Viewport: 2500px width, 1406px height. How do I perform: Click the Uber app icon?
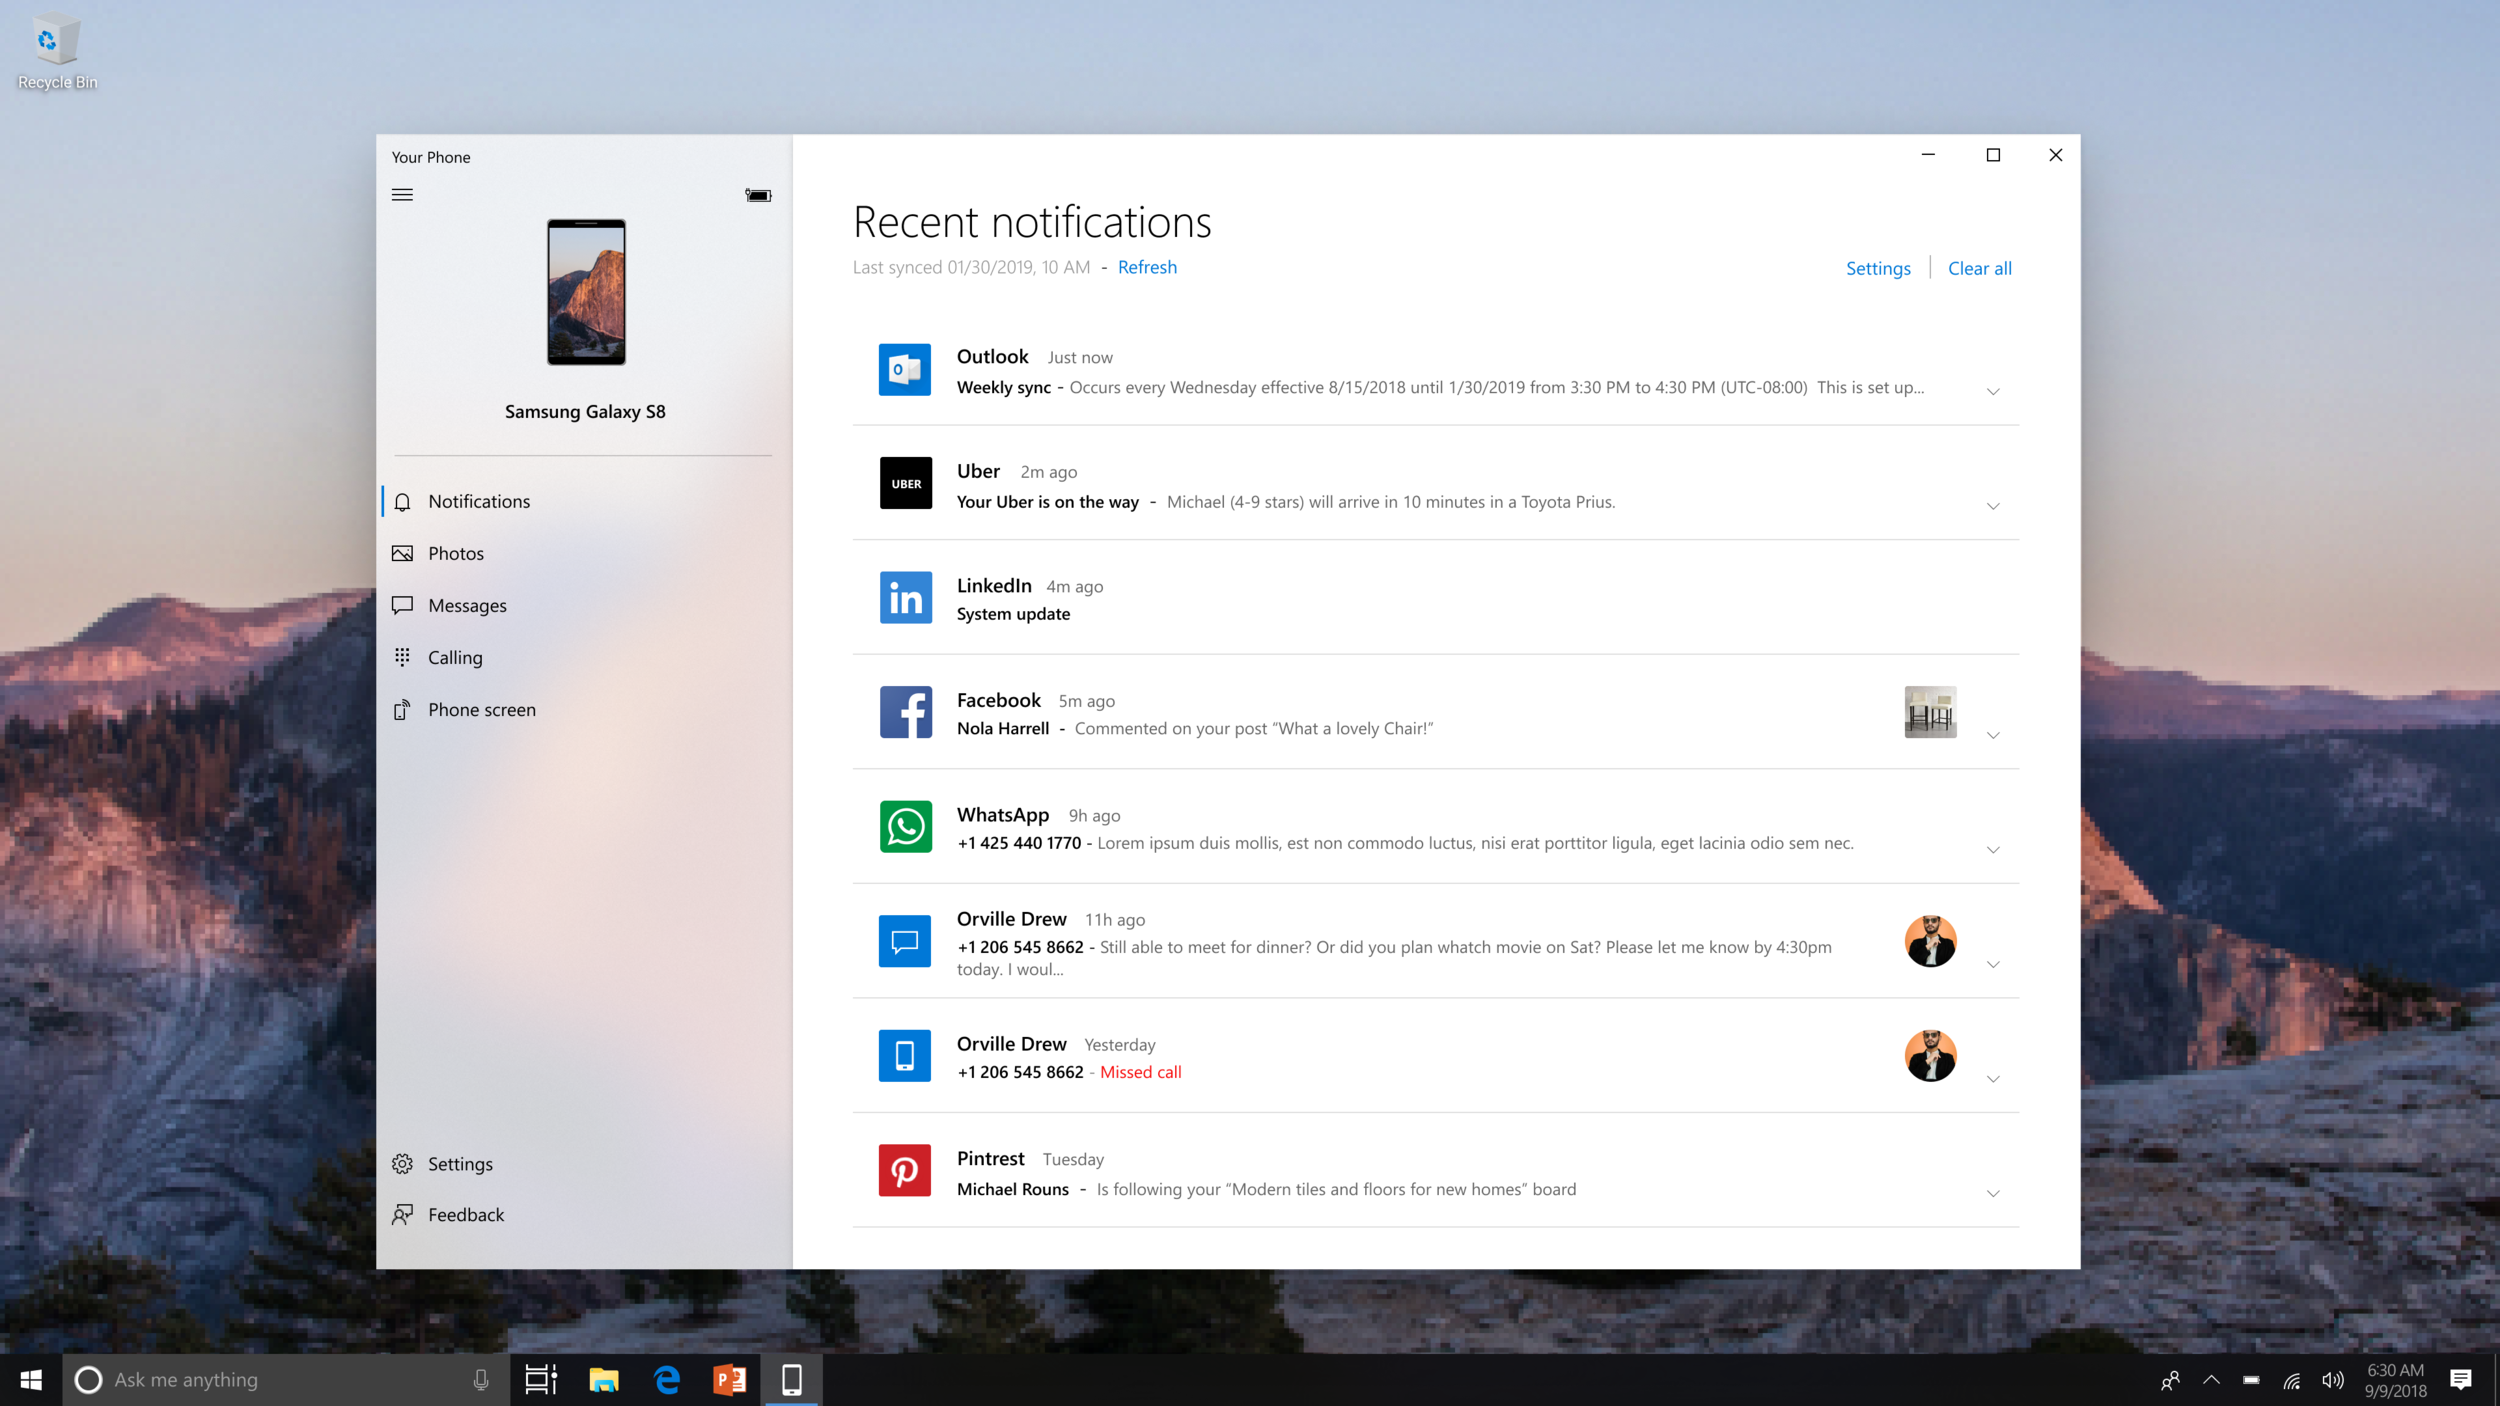(x=905, y=484)
